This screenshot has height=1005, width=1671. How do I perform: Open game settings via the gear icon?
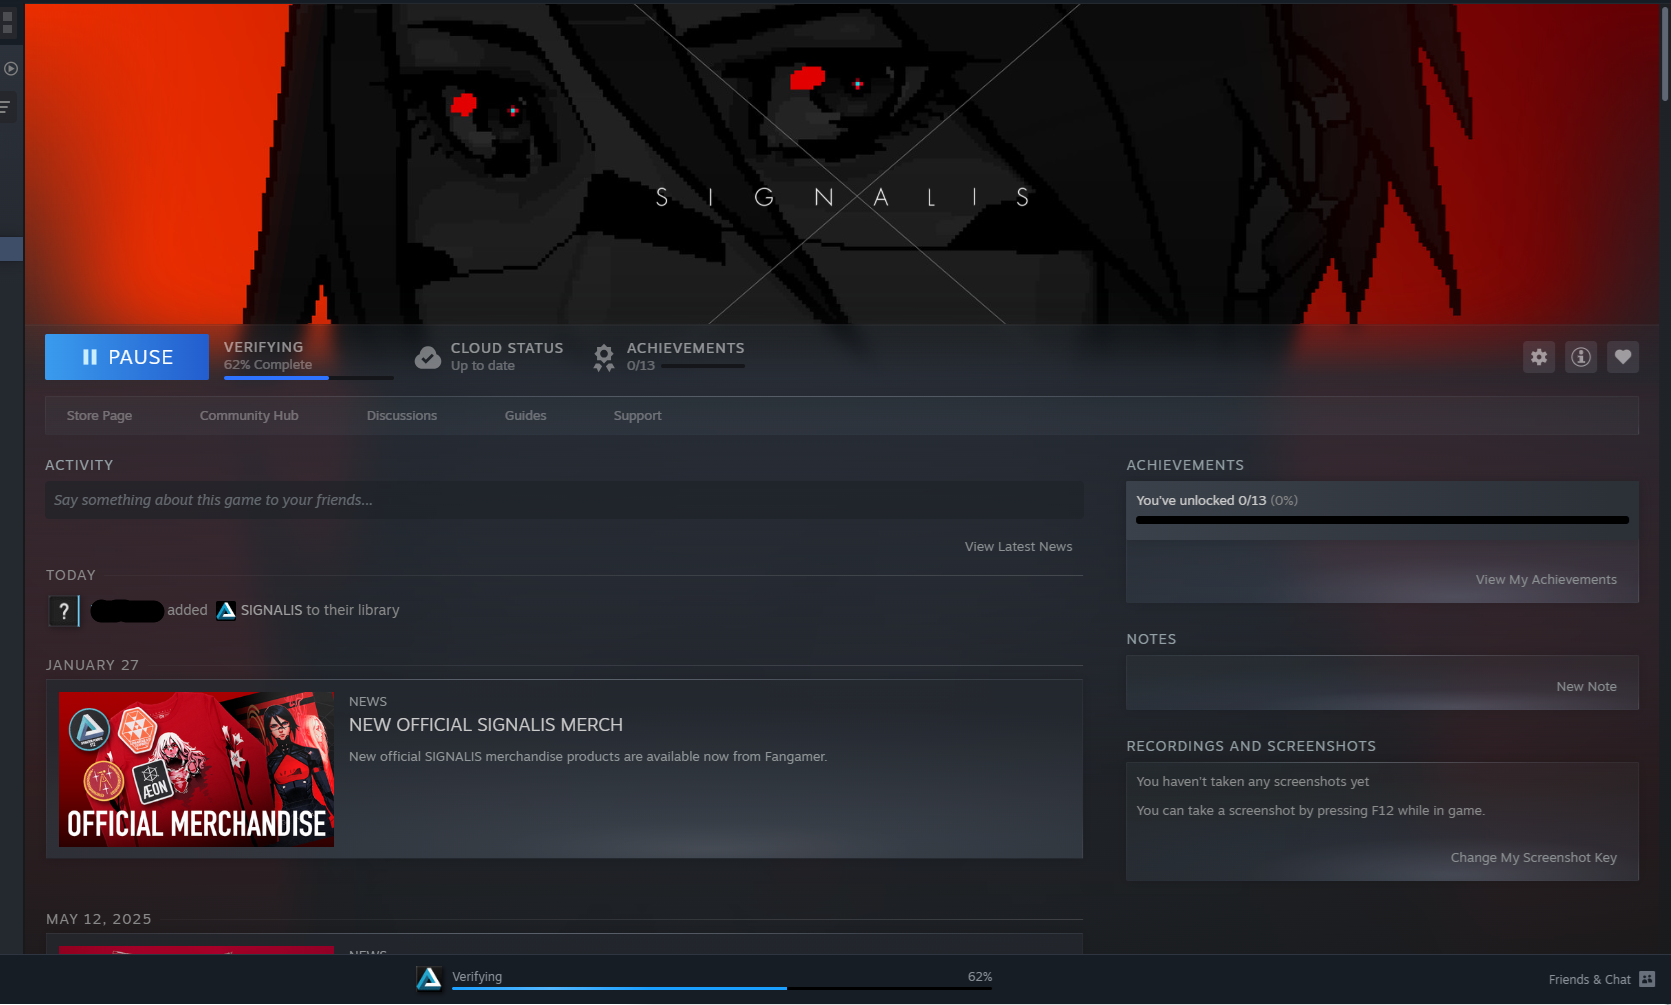tap(1539, 357)
